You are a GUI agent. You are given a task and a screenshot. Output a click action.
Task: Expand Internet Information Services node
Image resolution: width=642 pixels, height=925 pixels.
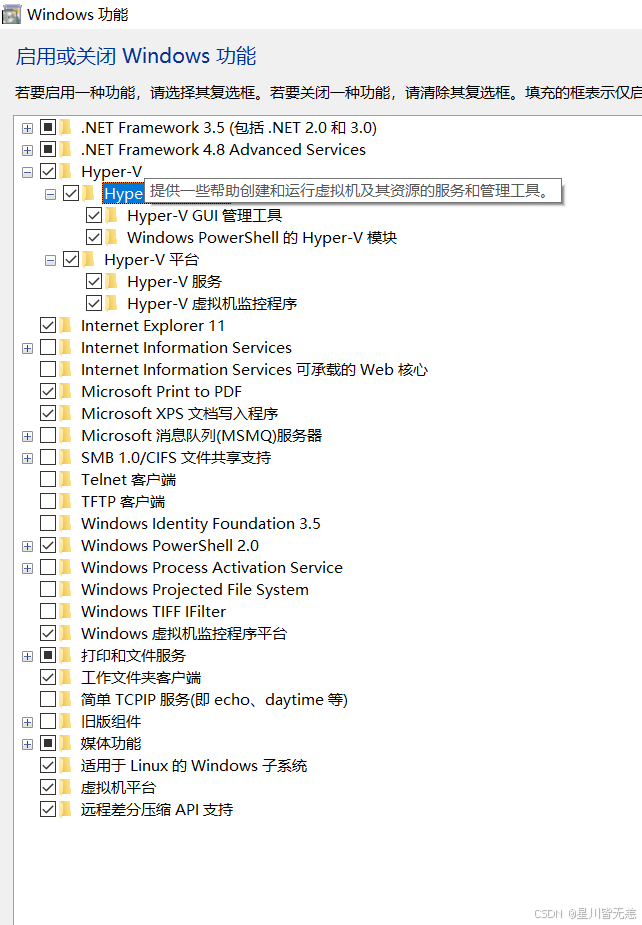[27, 348]
